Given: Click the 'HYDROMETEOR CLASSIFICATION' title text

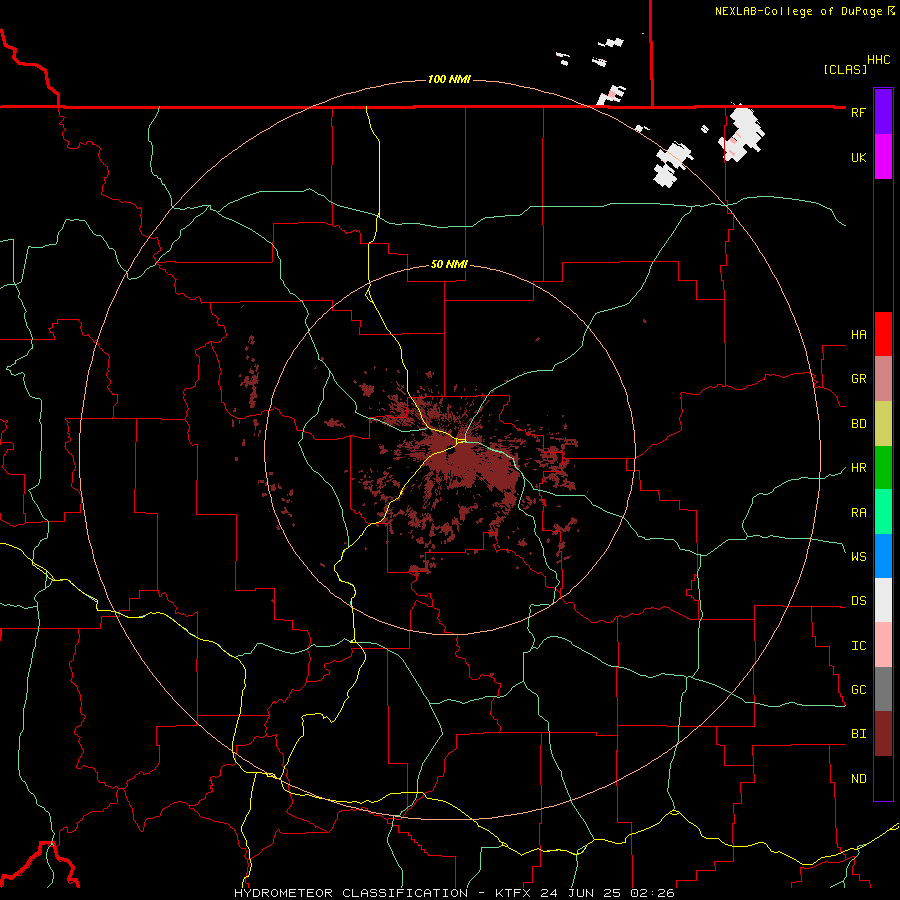Looking at the screenshot, I should point(351,893).
